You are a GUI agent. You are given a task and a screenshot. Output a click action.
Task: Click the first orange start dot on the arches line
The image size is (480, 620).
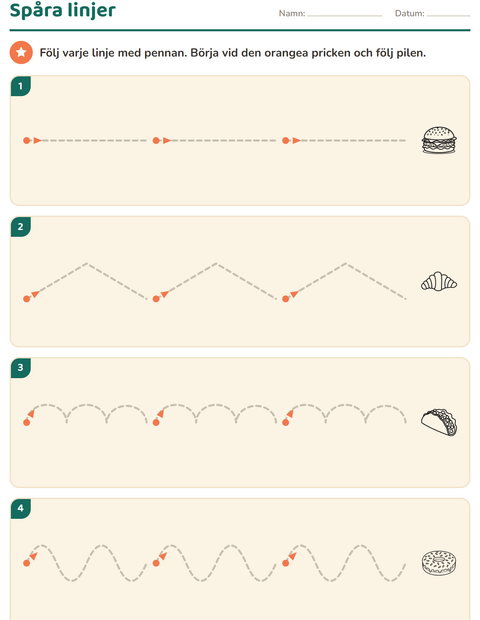[x=26, y=423]
